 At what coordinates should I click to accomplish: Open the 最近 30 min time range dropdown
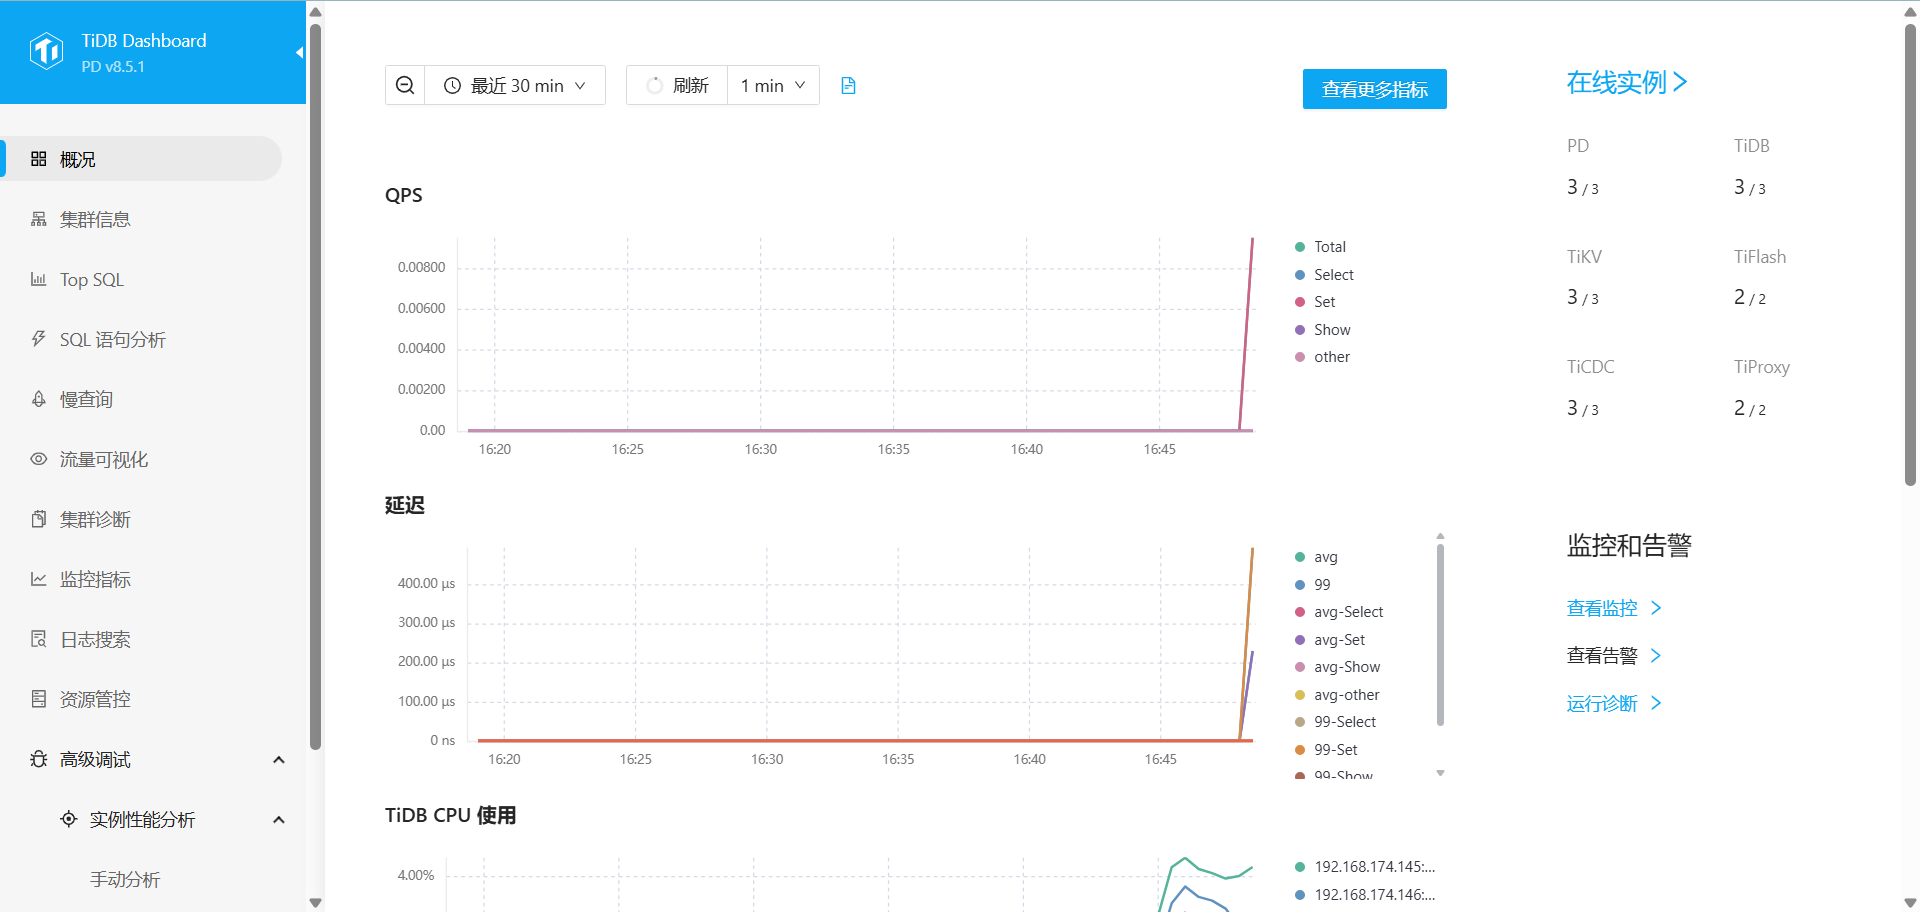point(516,86)
